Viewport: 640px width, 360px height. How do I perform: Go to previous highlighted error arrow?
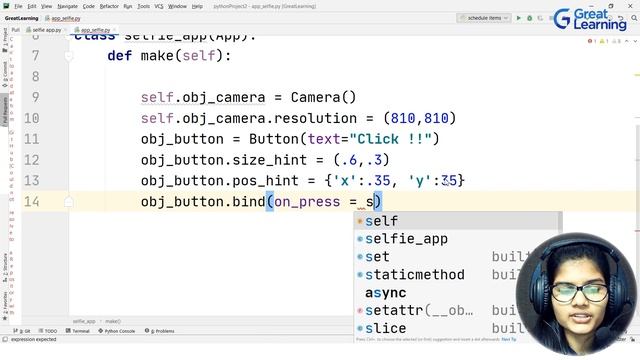tap(627, 41)
